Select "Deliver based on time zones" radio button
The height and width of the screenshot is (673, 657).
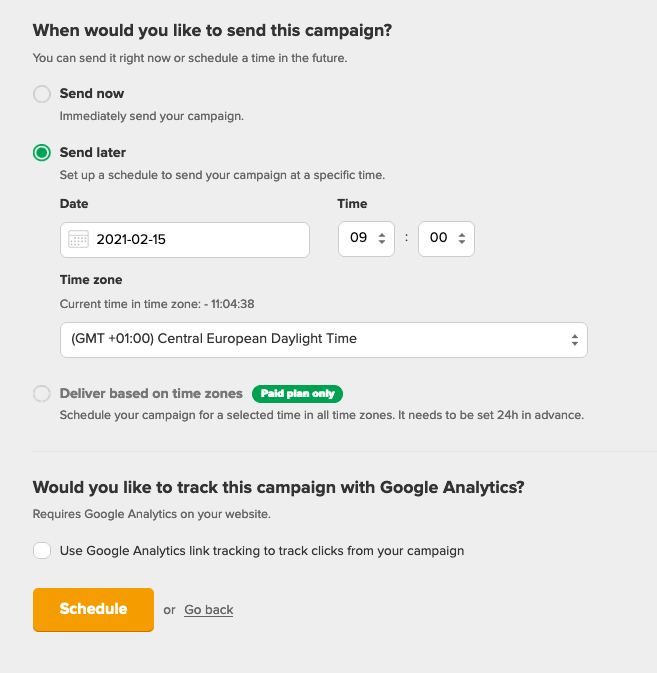[42, 394]
